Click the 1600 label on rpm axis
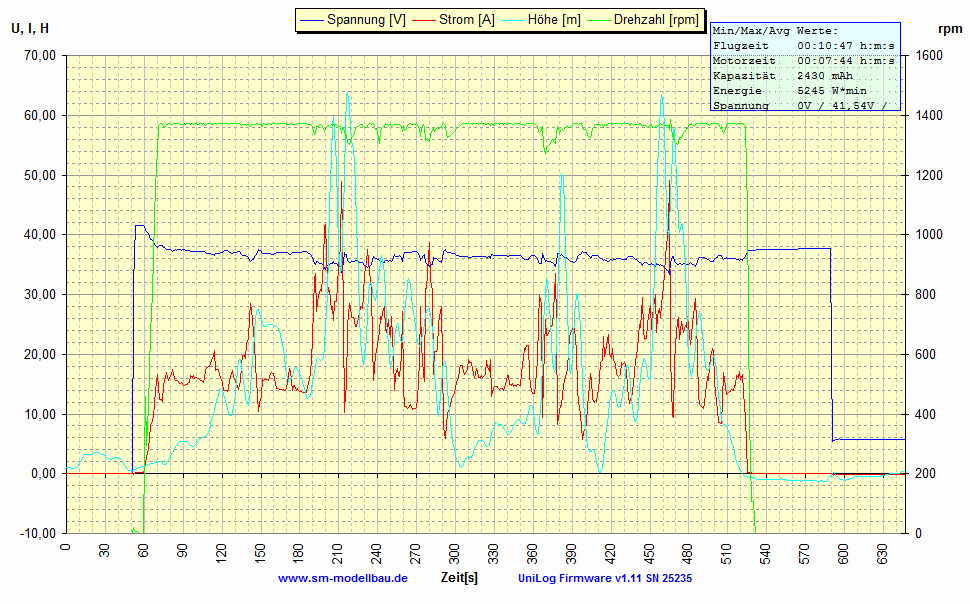This screenshot has width=970, height=604. [930, 56]
